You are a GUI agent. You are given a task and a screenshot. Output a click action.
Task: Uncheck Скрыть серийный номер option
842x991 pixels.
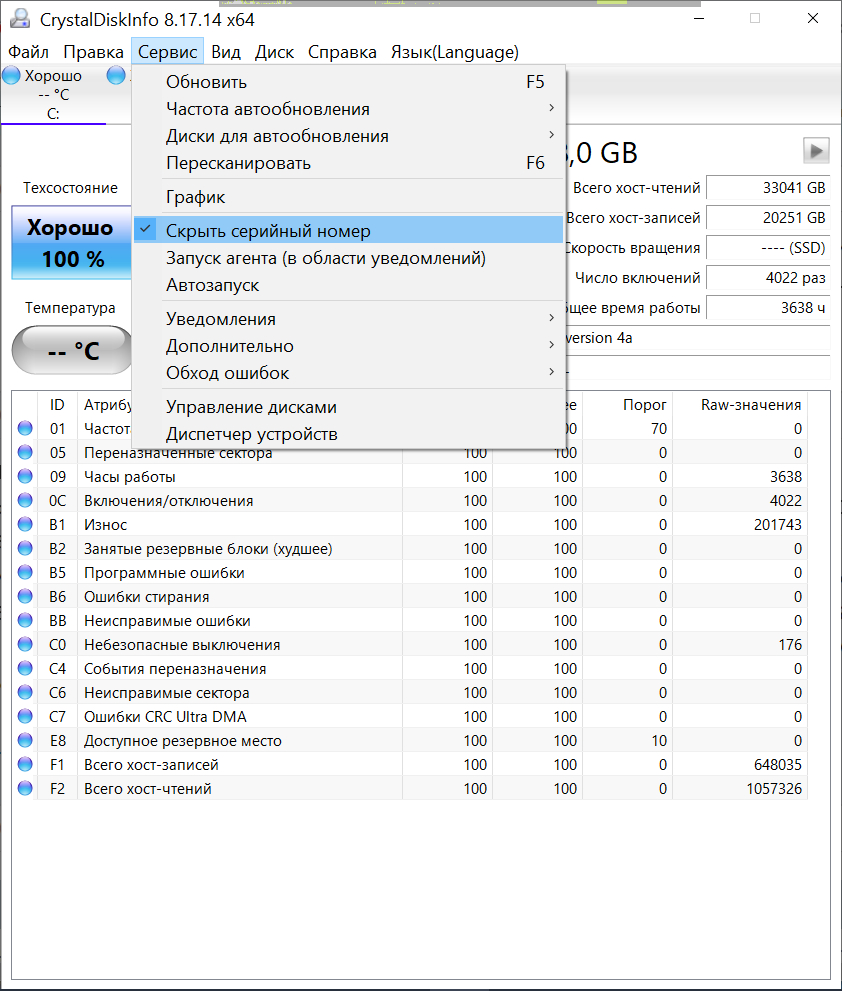click(x=348, y=231)
